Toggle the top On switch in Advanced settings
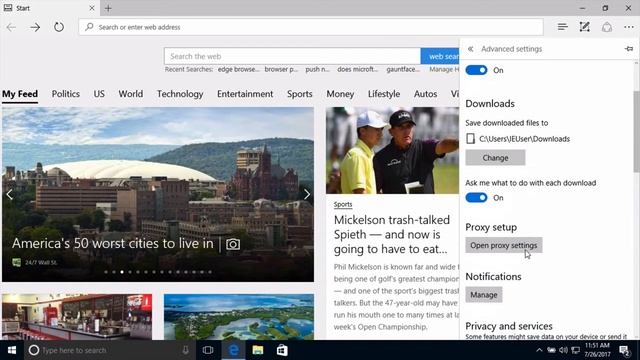Image resolution: width=640 pixels, height=360 pixels. 476,70
